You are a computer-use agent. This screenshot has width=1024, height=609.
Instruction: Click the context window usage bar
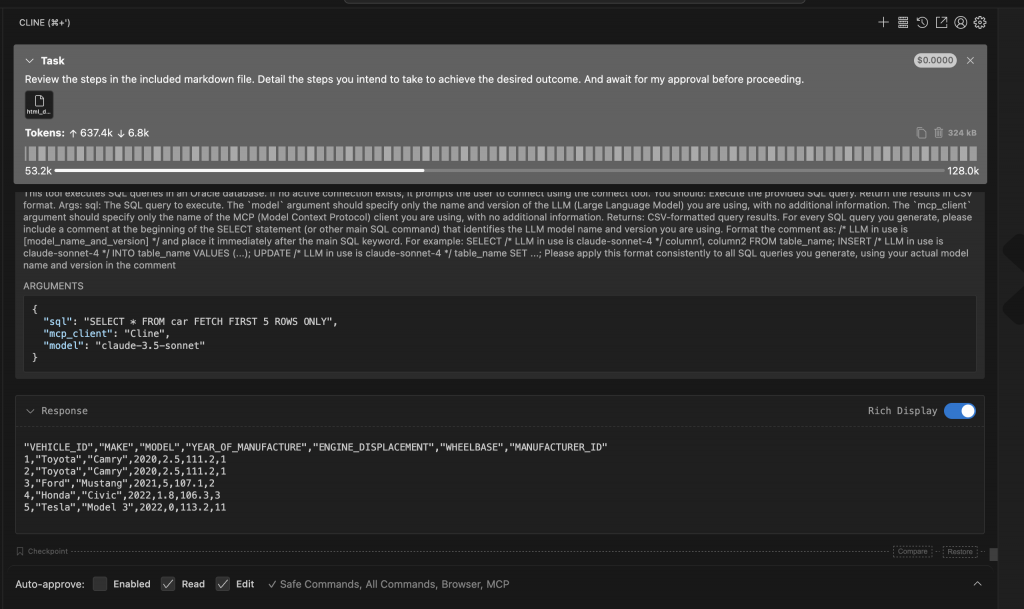pos(500,170)
